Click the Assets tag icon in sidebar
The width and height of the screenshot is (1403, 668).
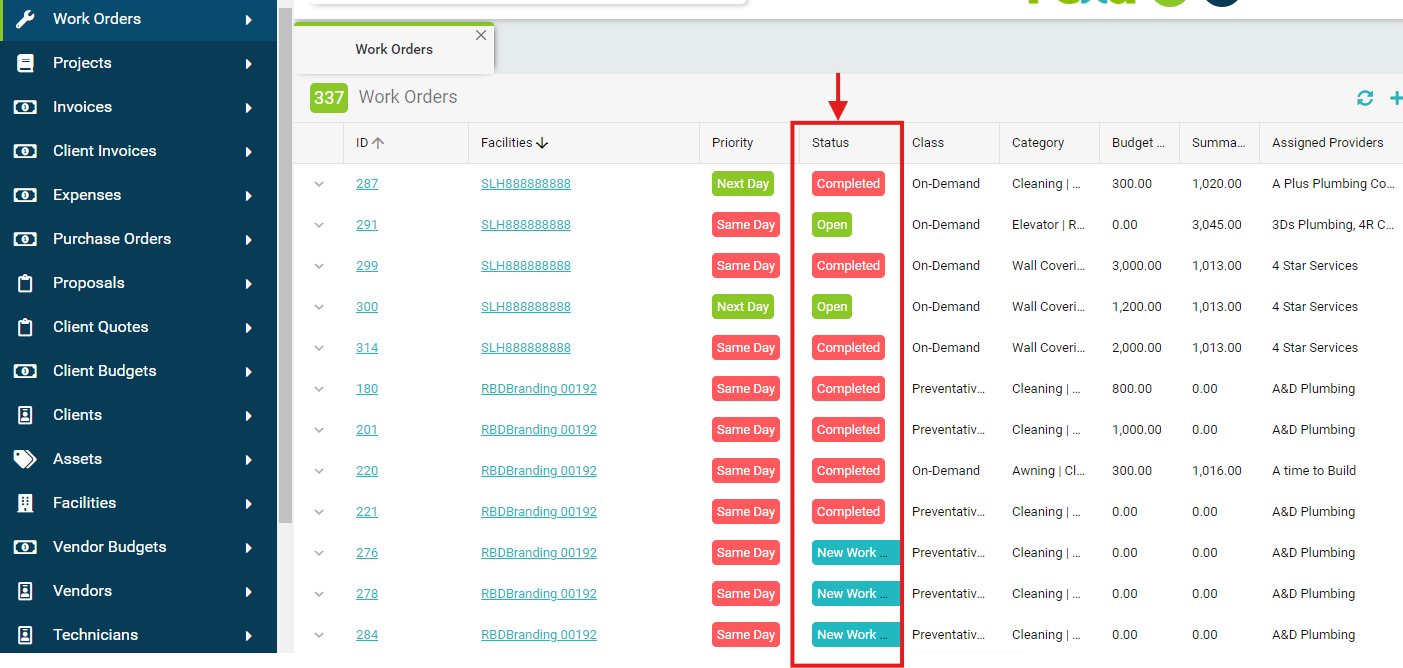25,459
